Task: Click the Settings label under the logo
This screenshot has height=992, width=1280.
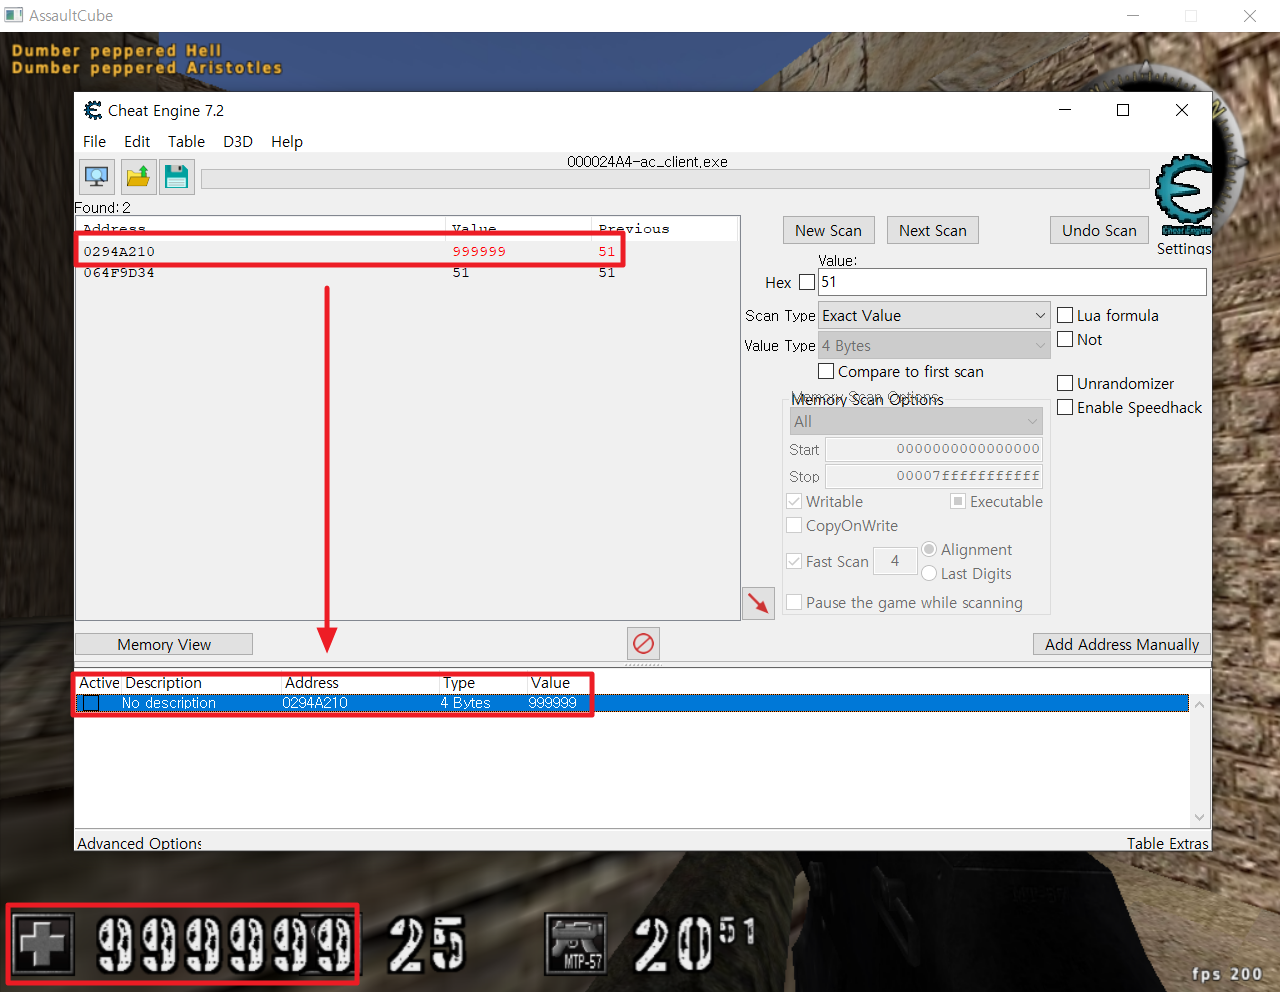Action: (x=1184, y=248)
